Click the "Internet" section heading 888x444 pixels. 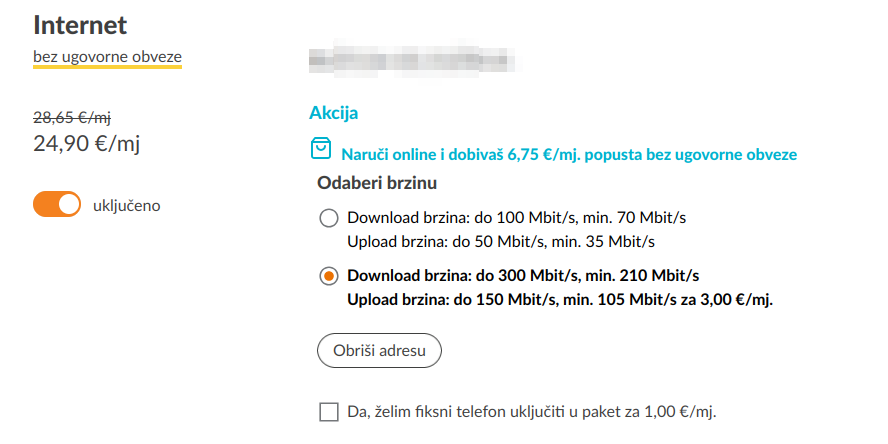pos(81,24)
